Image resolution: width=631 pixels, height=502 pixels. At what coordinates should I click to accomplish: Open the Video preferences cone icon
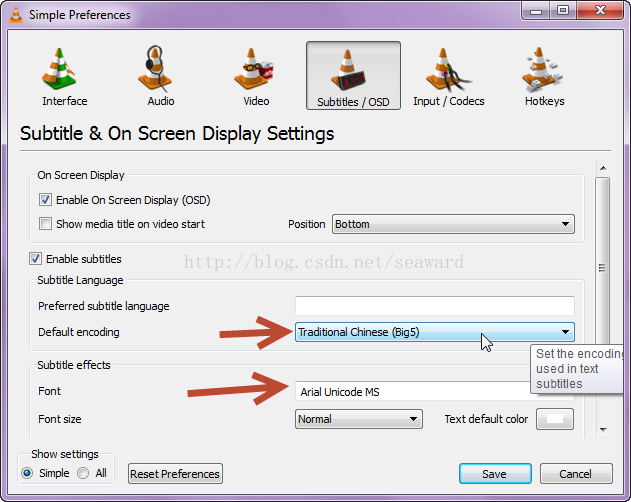click(254, 69)
